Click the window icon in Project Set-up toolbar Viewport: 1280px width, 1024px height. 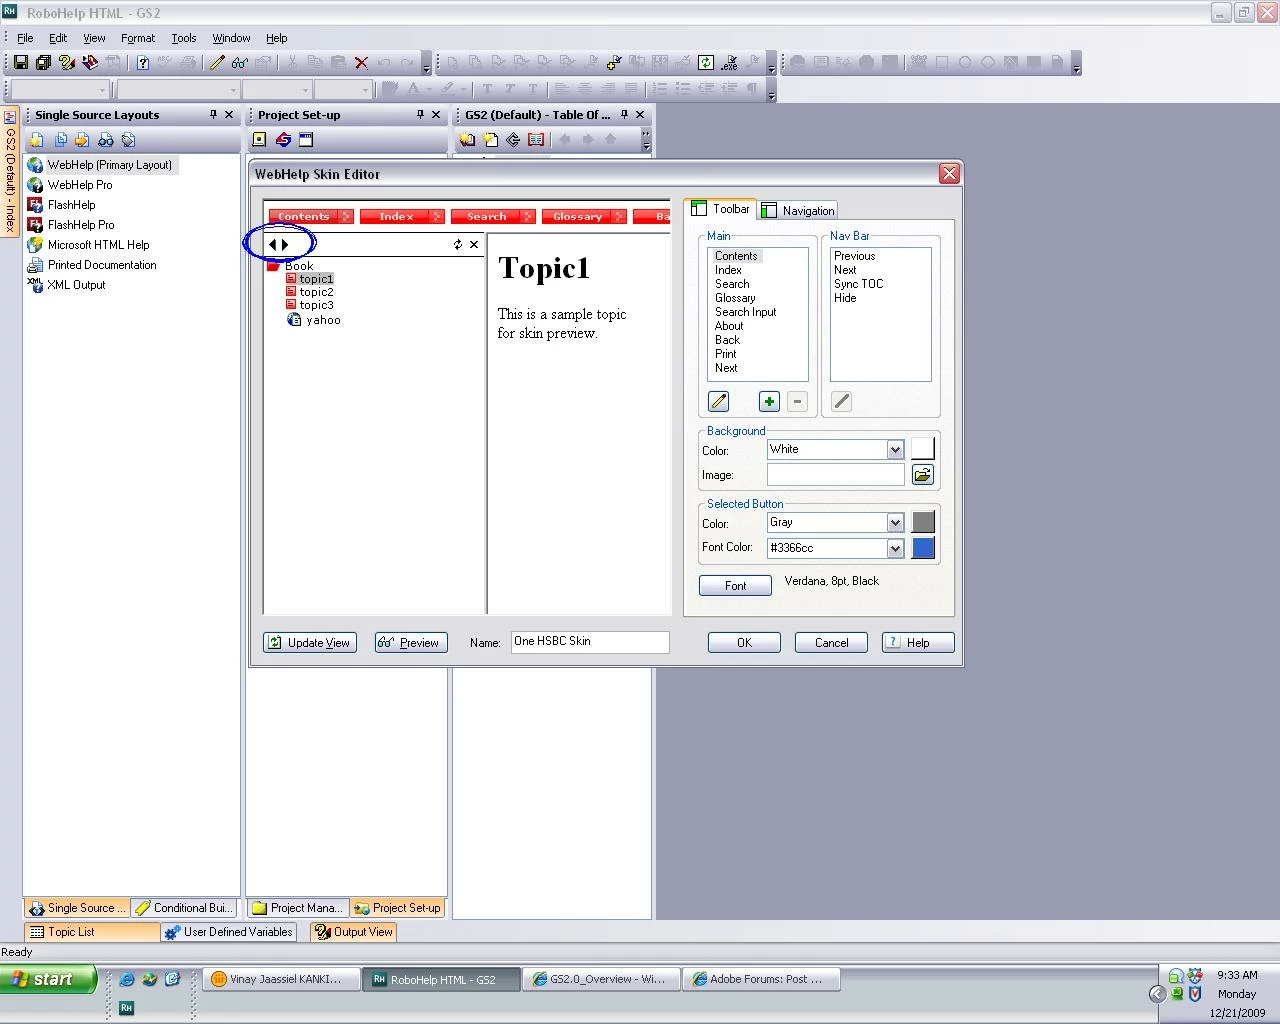(306, 140)
